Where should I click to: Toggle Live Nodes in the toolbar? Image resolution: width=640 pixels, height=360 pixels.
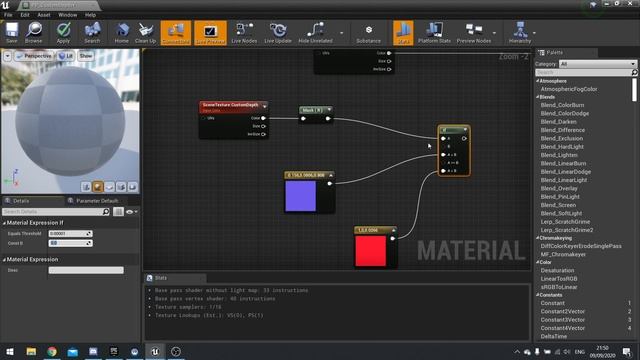click(x=244, y=33)
